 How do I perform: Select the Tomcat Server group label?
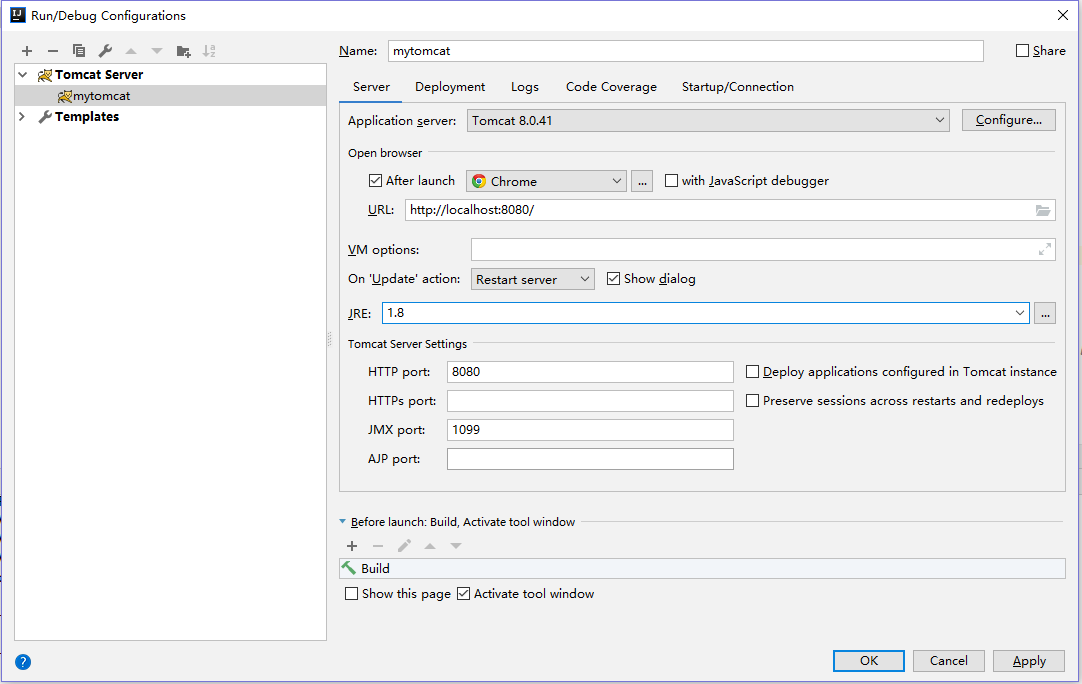coord(99,75)
